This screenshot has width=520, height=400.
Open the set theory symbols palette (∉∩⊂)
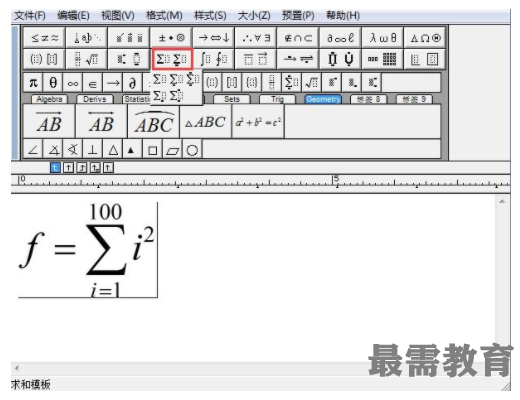(298, 38)
